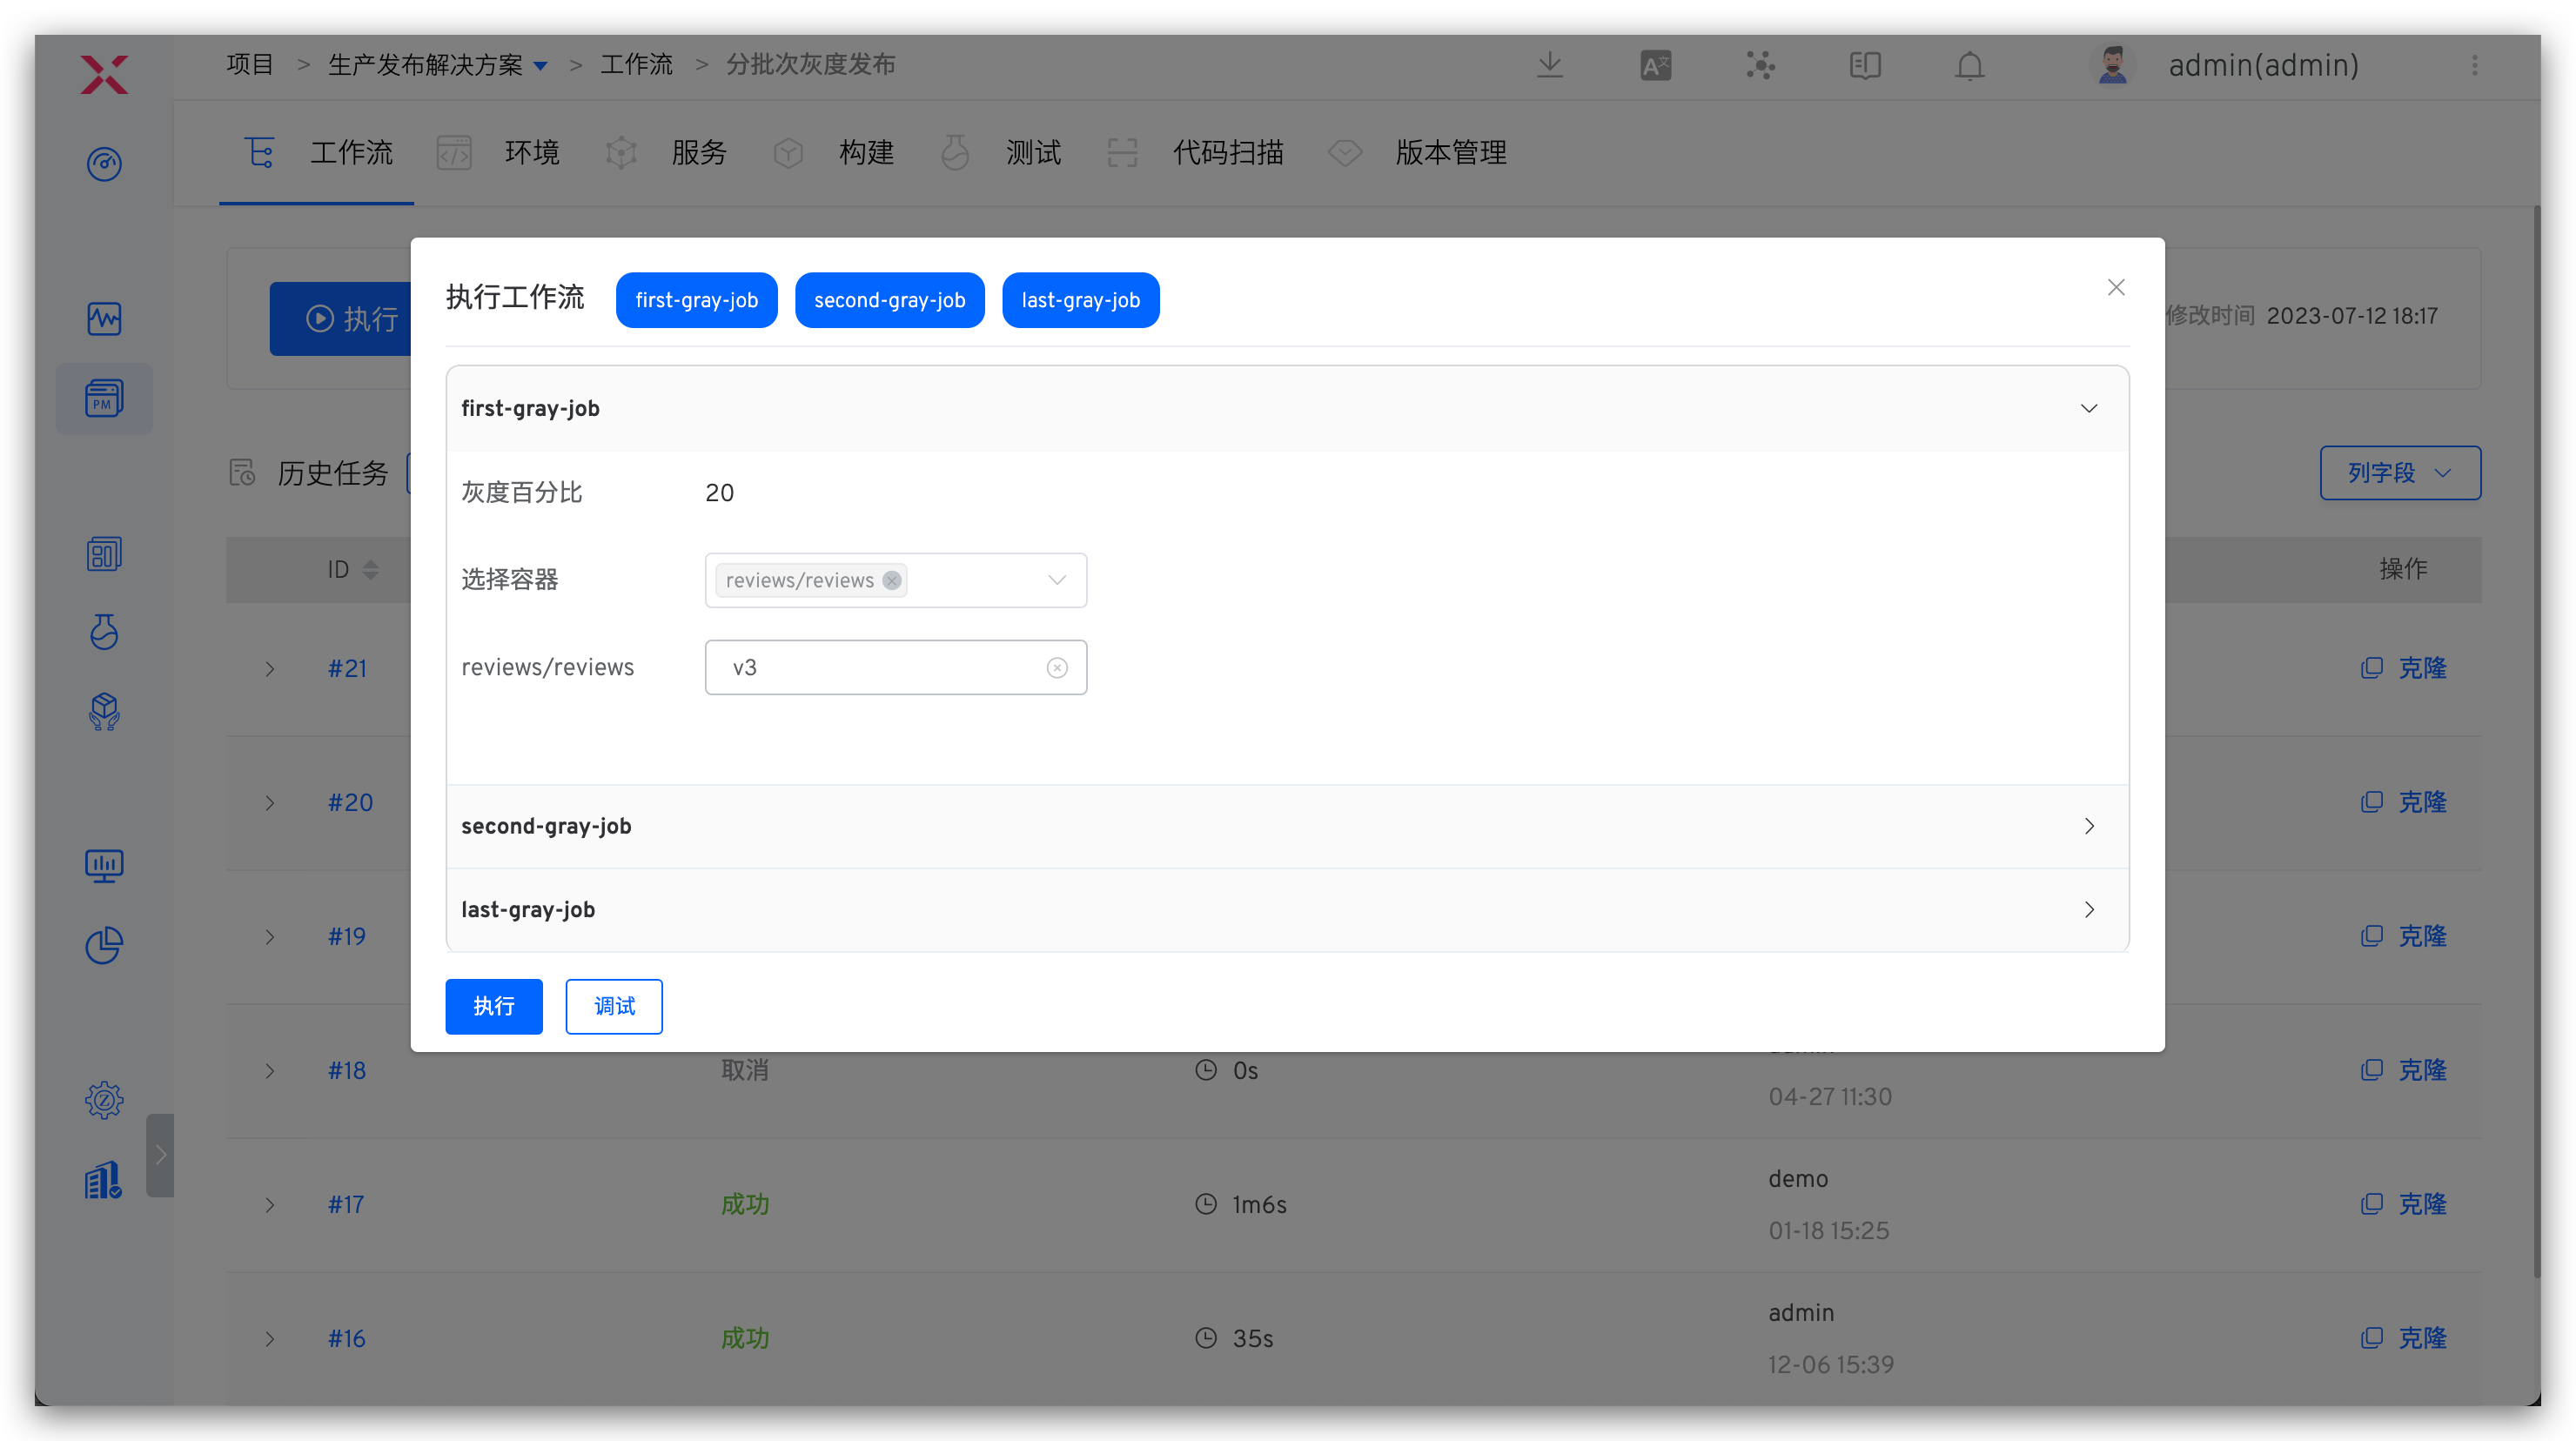Viewport: 2576px width, 1441px height.
Task: Switch language using the A文 icon
Action: pyautogui.click(x=1655, y=65)
